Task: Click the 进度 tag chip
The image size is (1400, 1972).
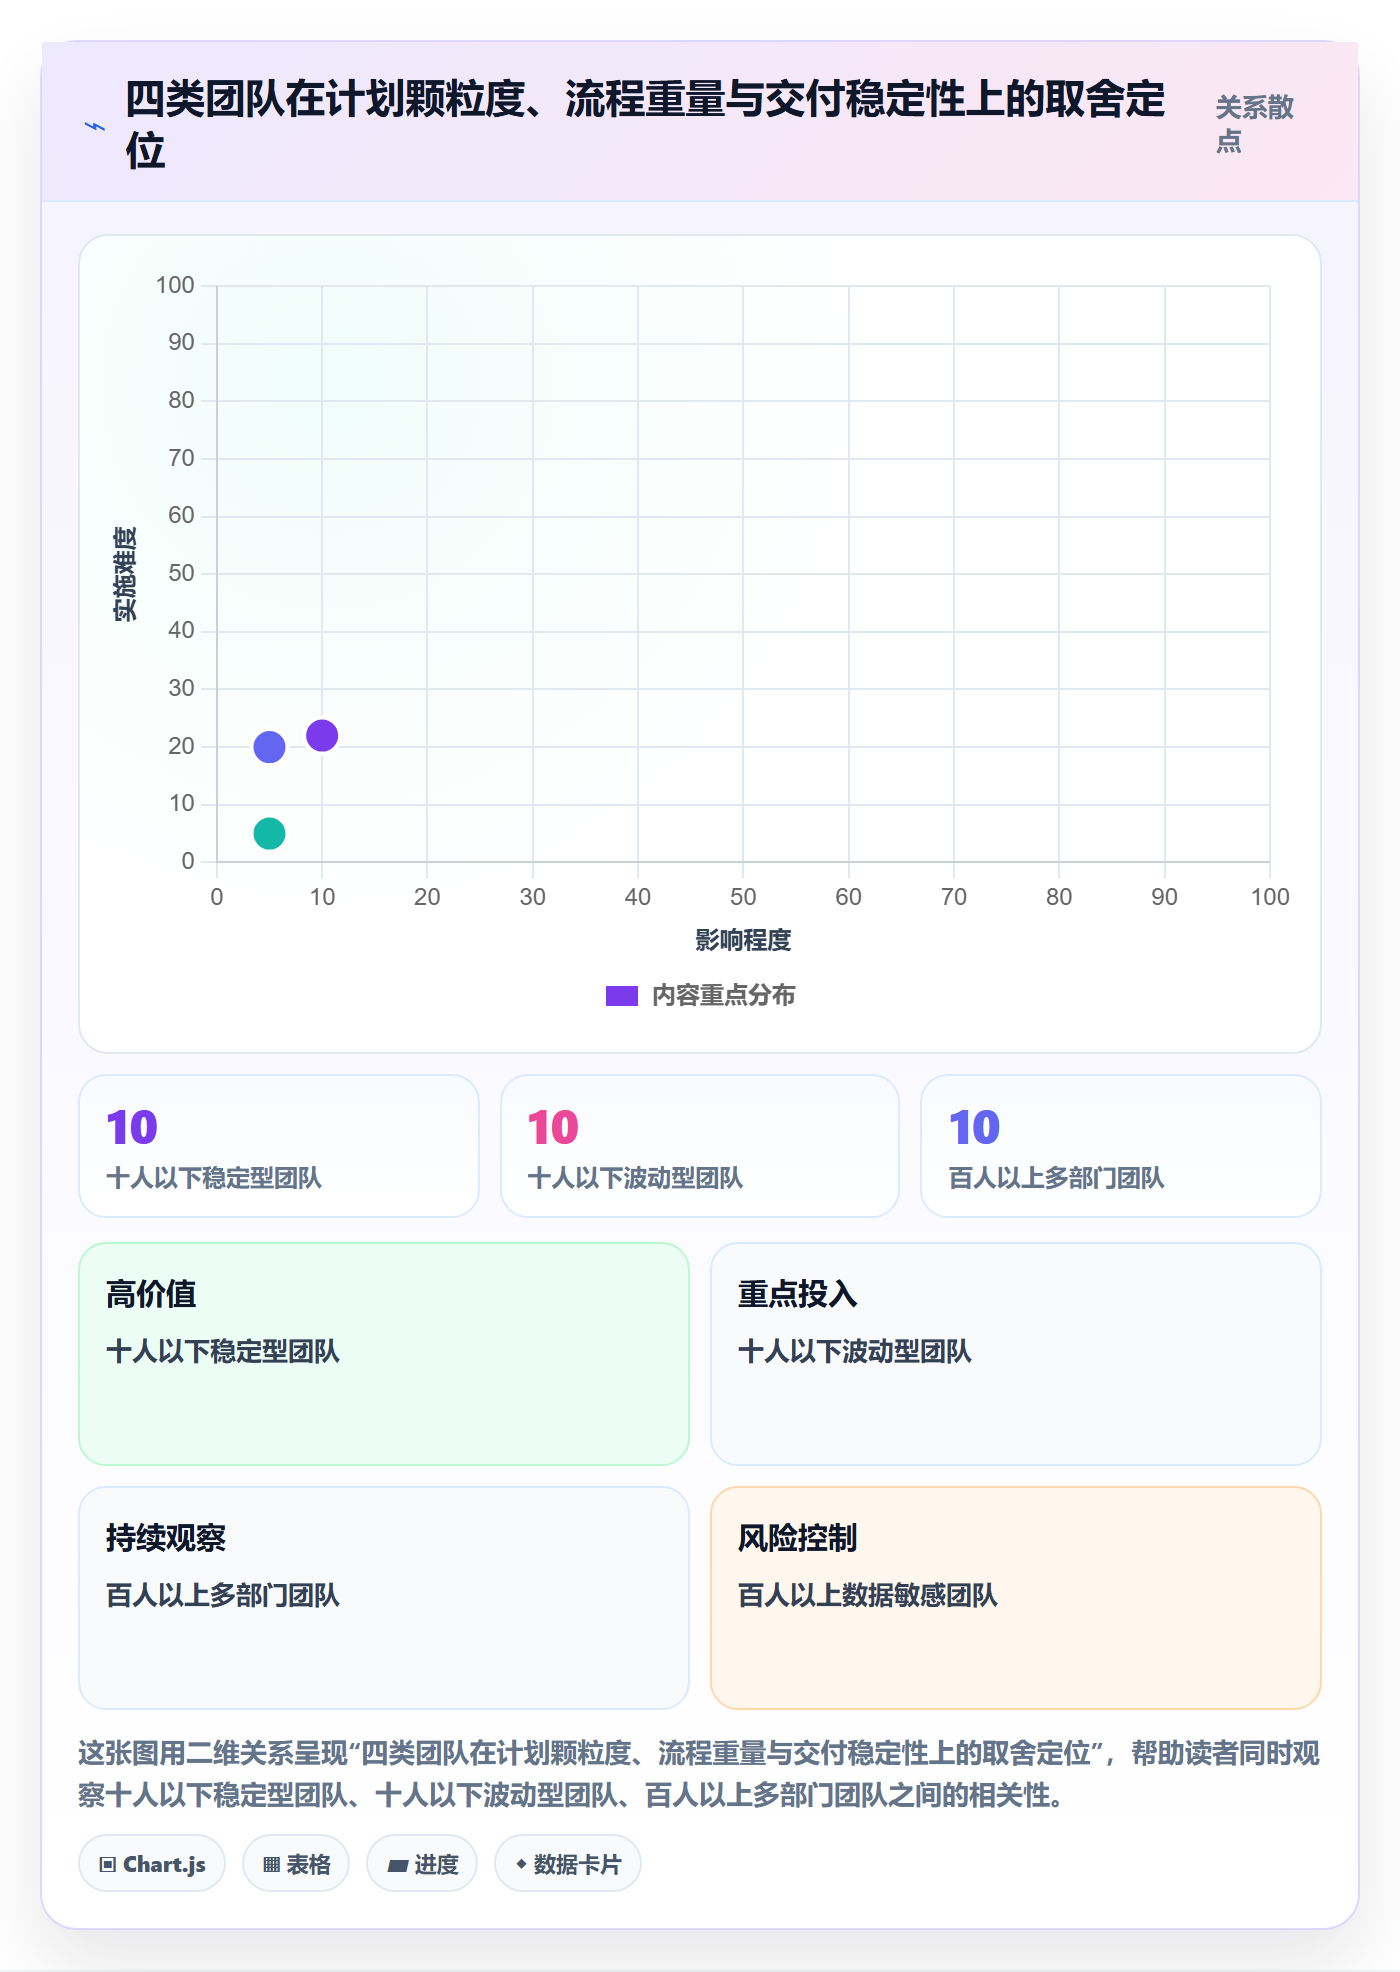Action: [422, 1864]
